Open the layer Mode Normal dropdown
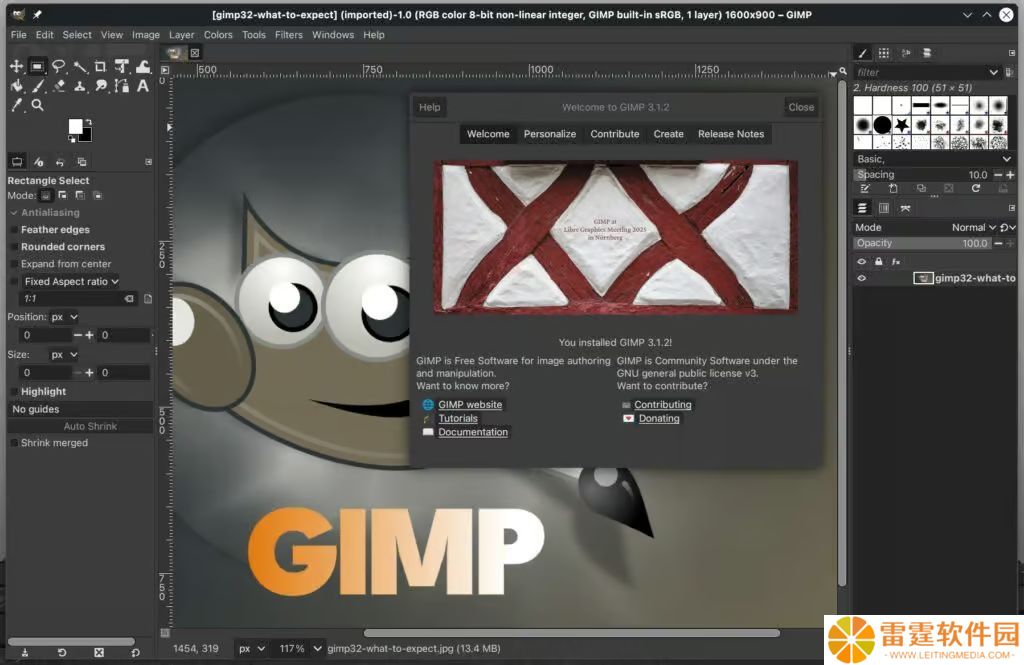Screen dimensions: 1024x665 973,227
